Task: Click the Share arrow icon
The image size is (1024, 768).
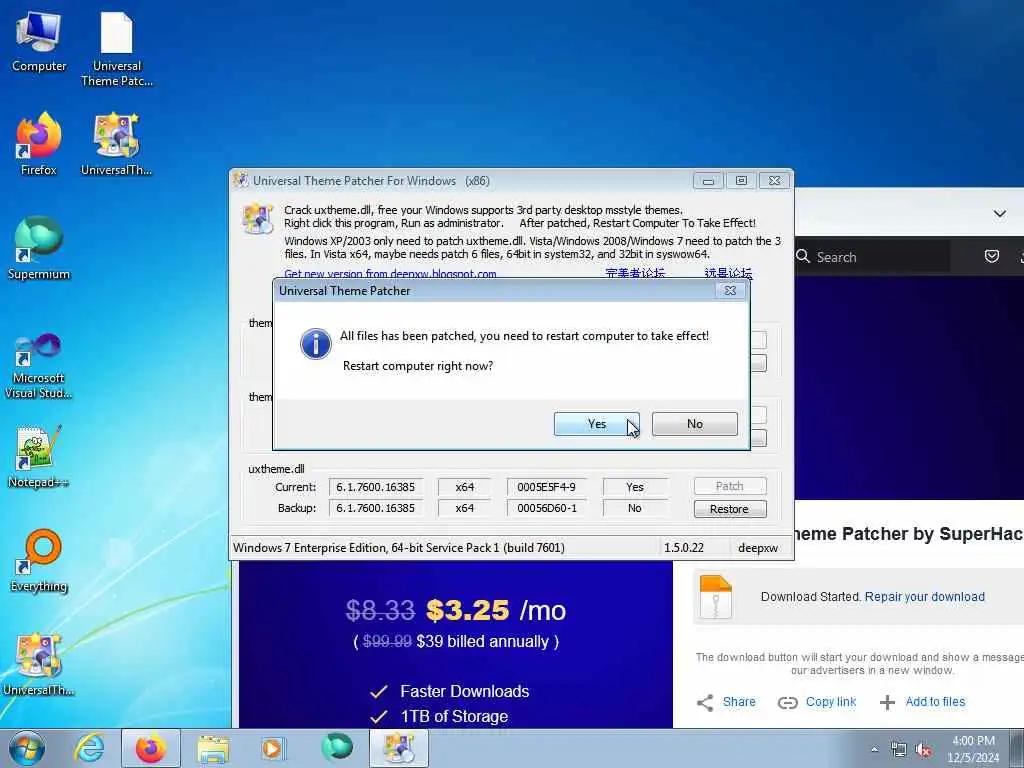Action: (705, 703)
